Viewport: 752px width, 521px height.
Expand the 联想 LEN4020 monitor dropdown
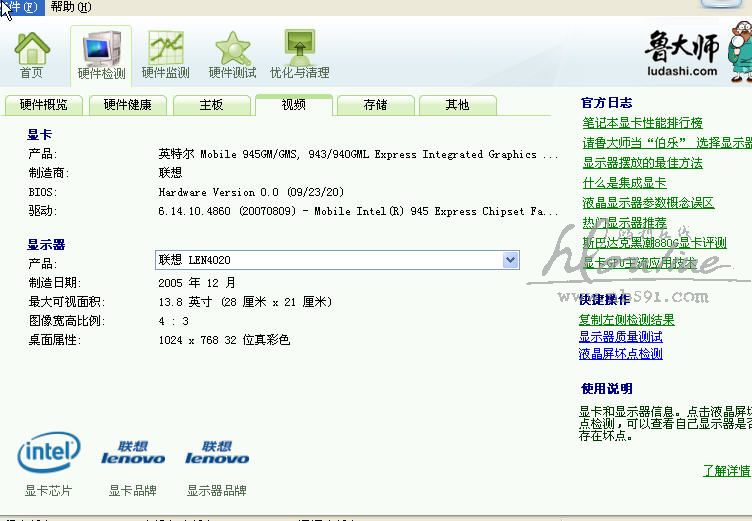tap(510, 260)
